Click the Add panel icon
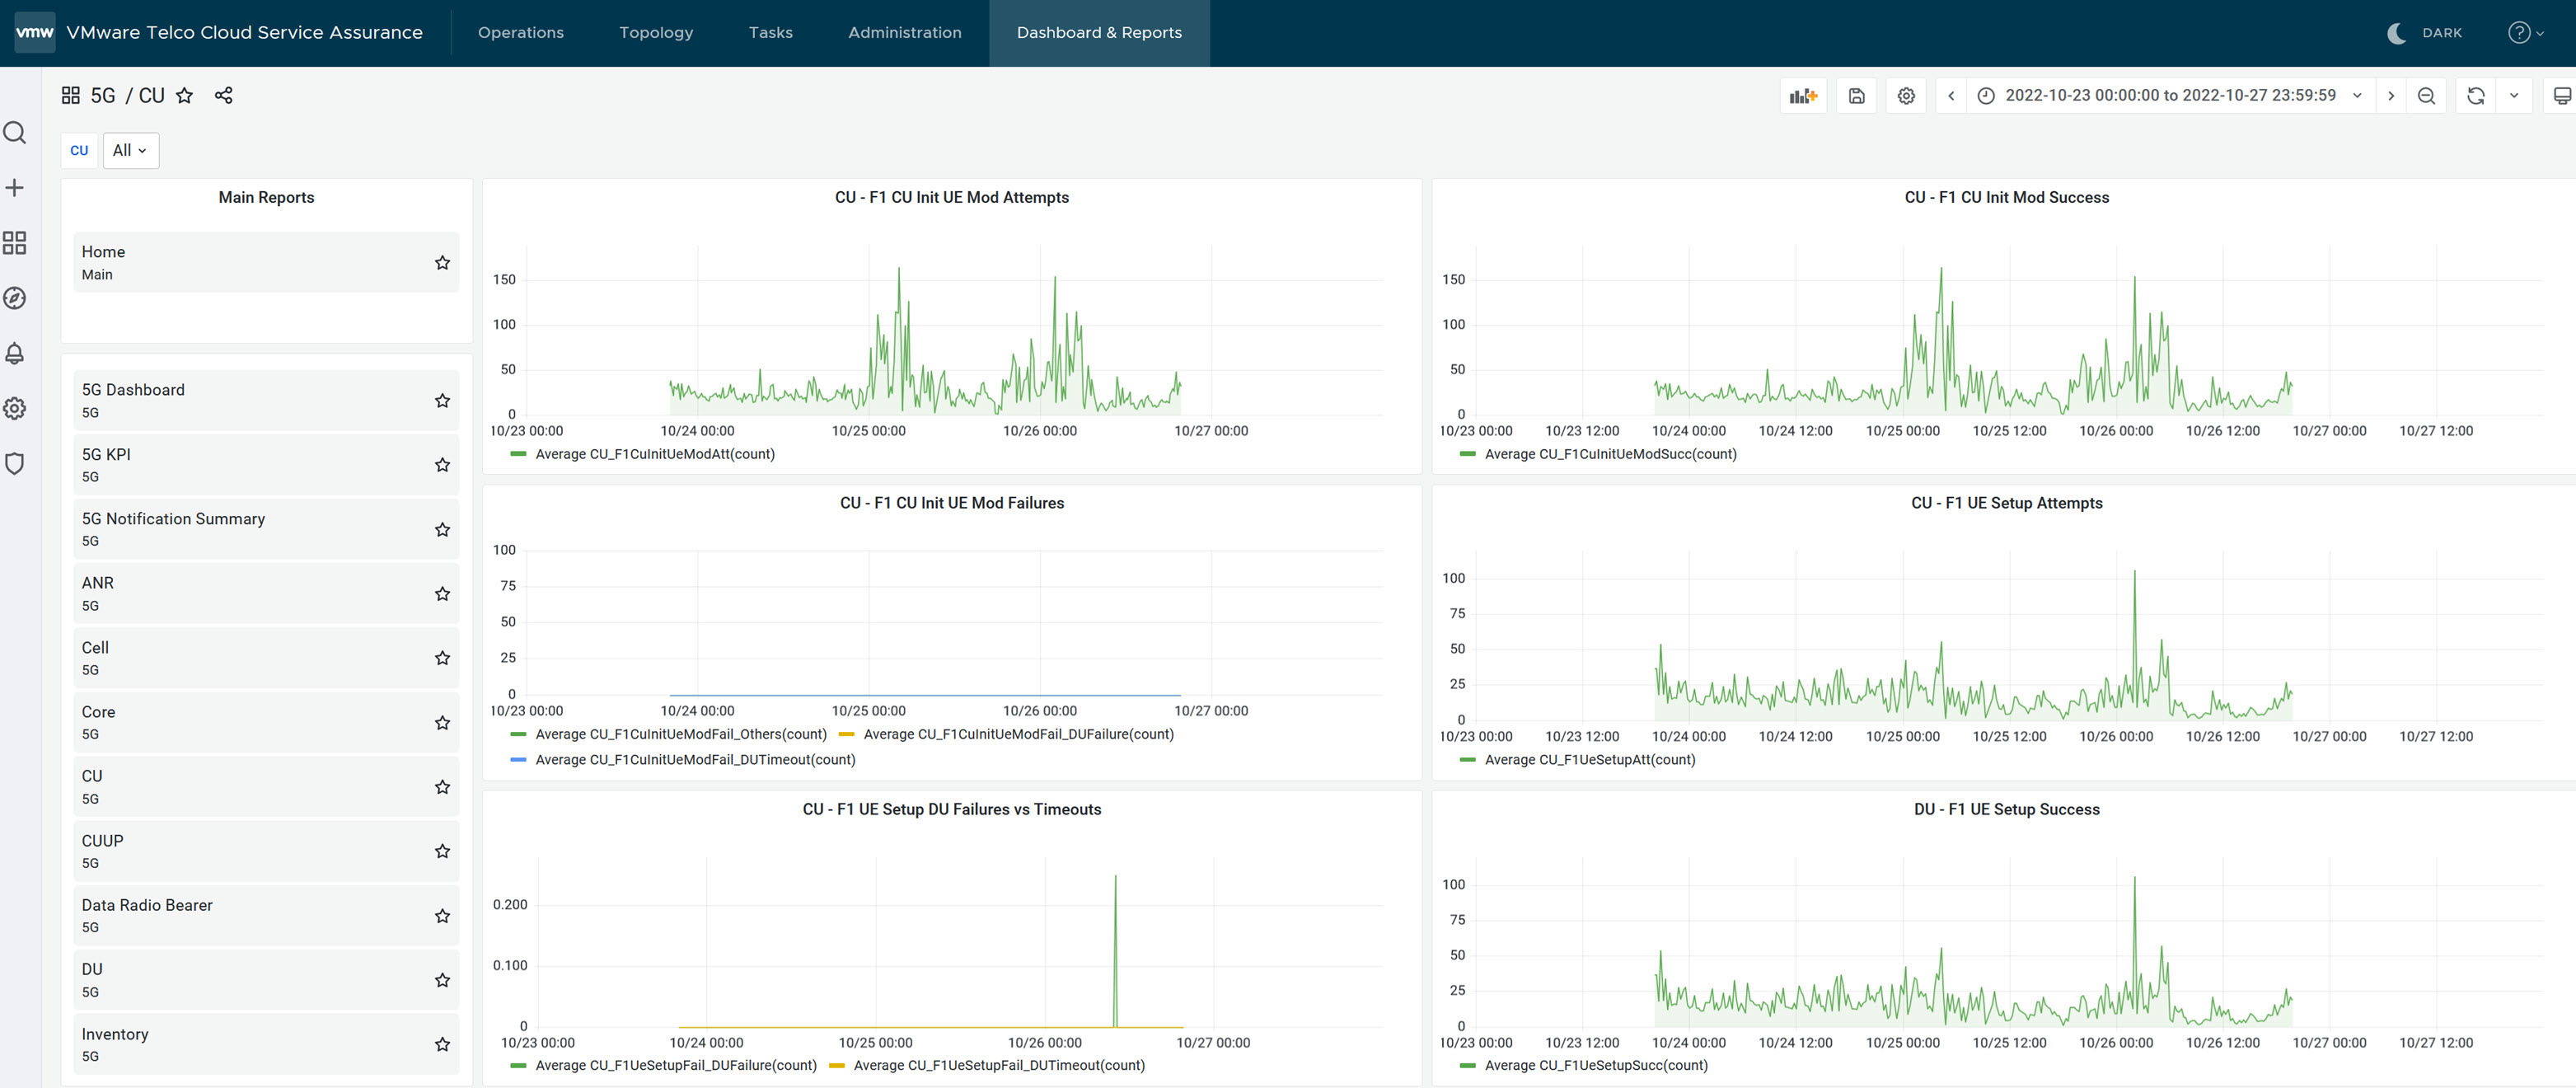The height and width of the screenshot is (1088, 2576). 1803,96
